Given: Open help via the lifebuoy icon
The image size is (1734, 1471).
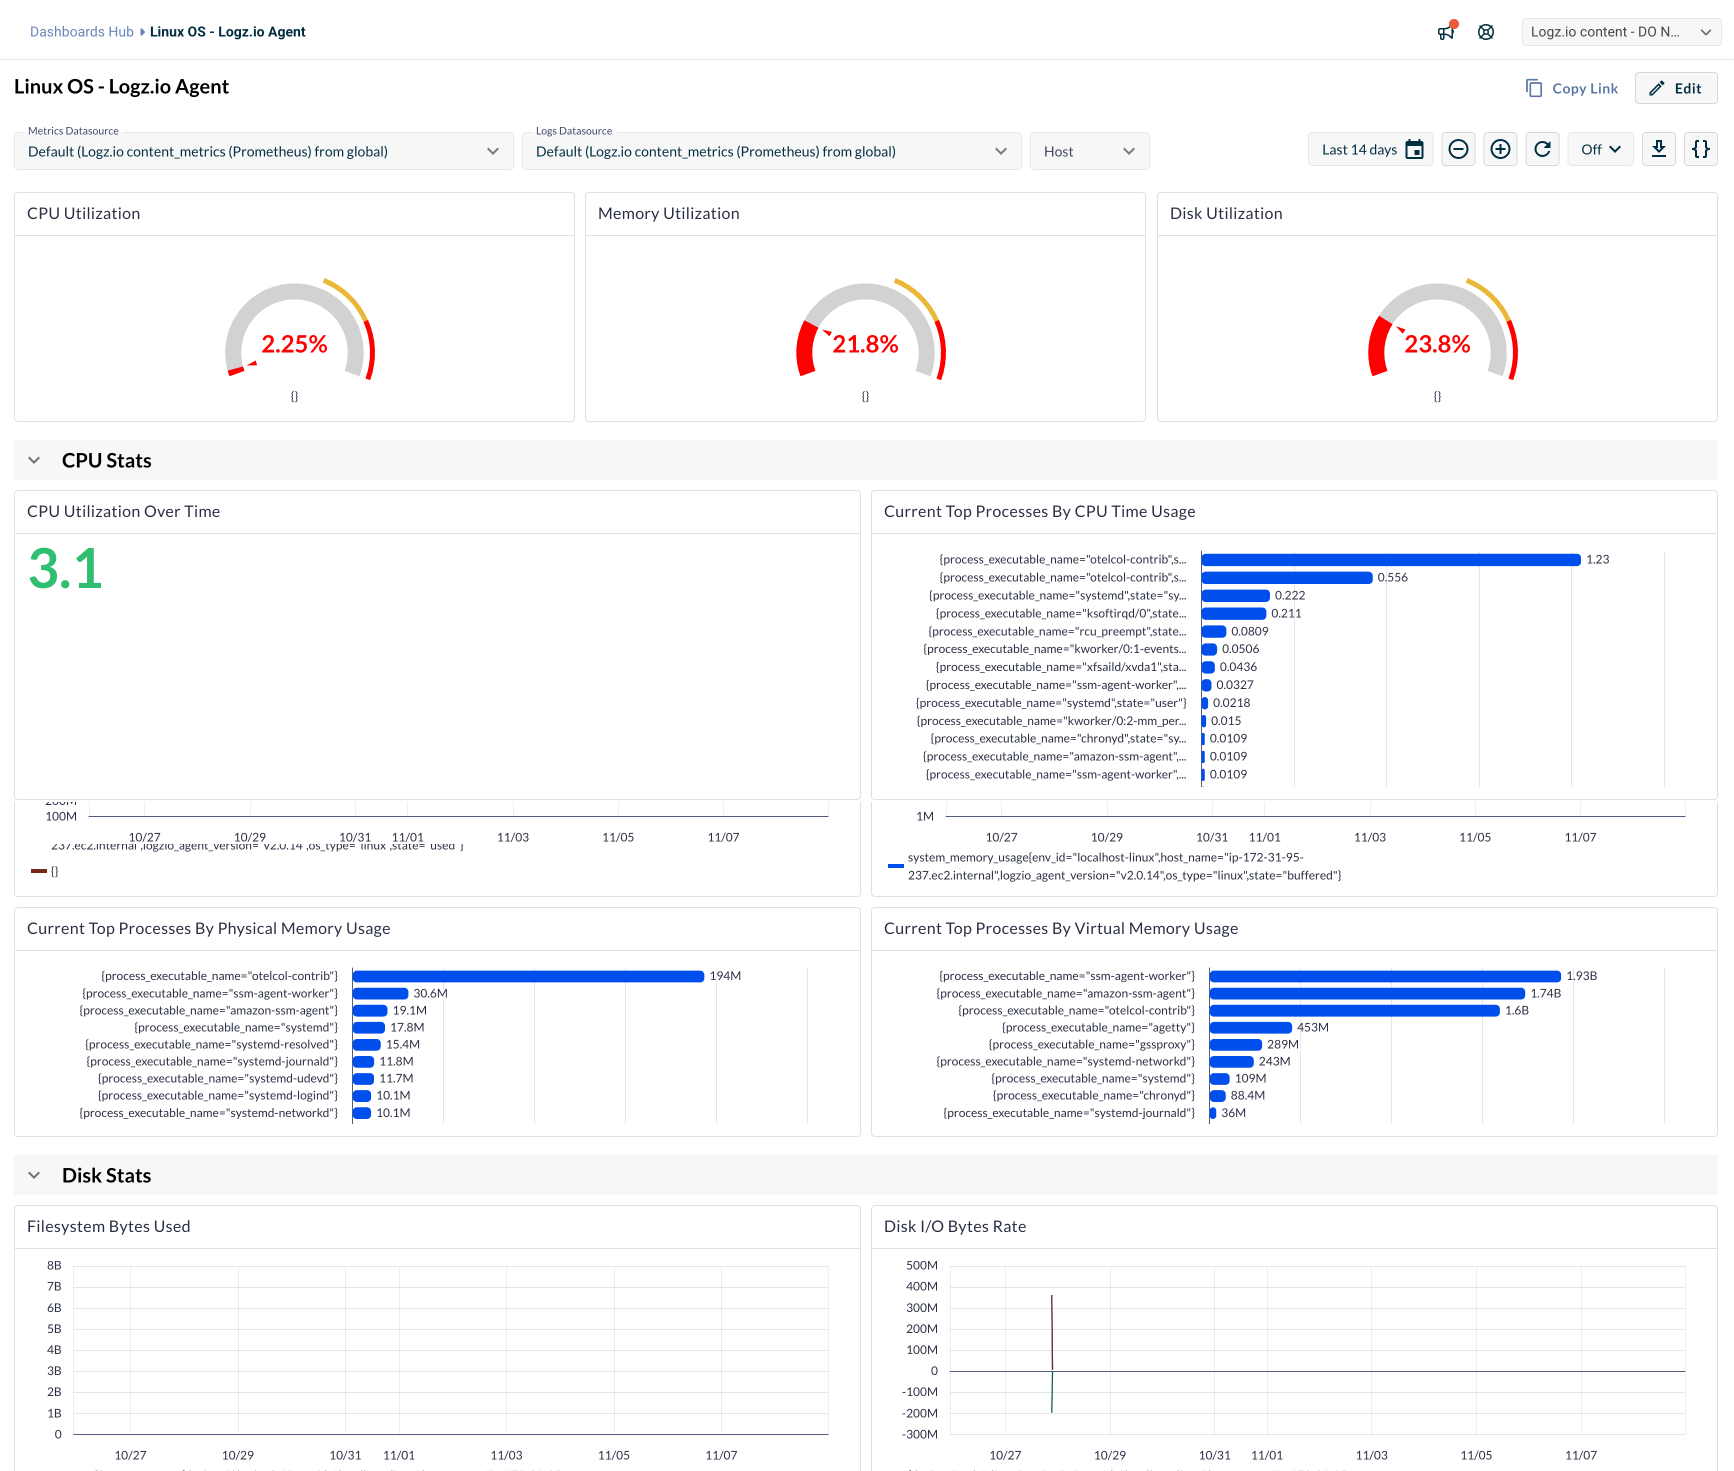Looking at the screenshot, I should click(x=1486, y=31).
